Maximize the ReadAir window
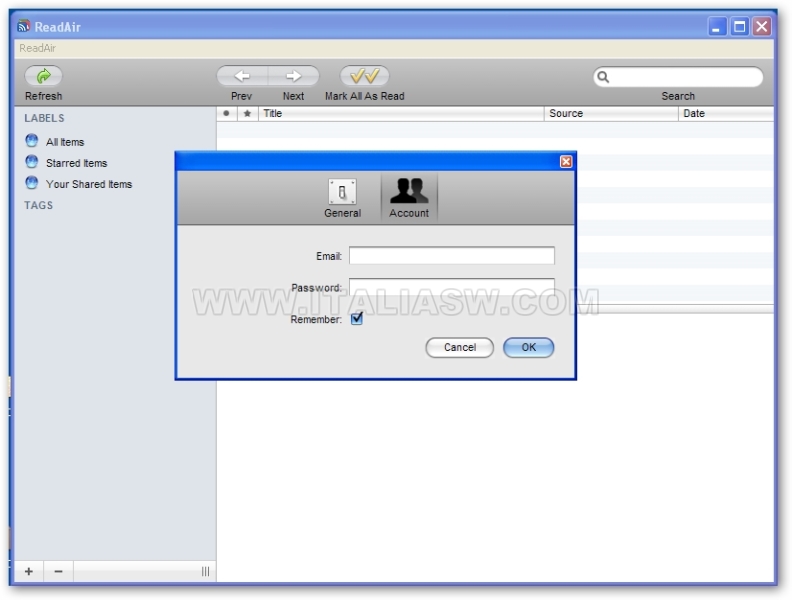 (739, 26)
